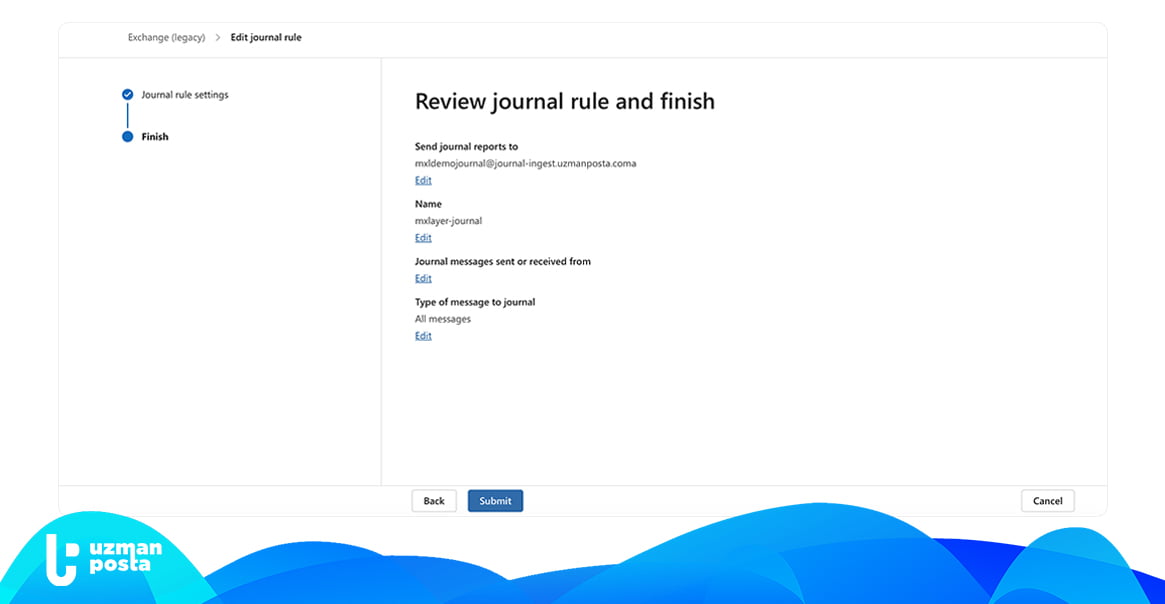Cancel editing the journal rule

(x=1047, y=501)
